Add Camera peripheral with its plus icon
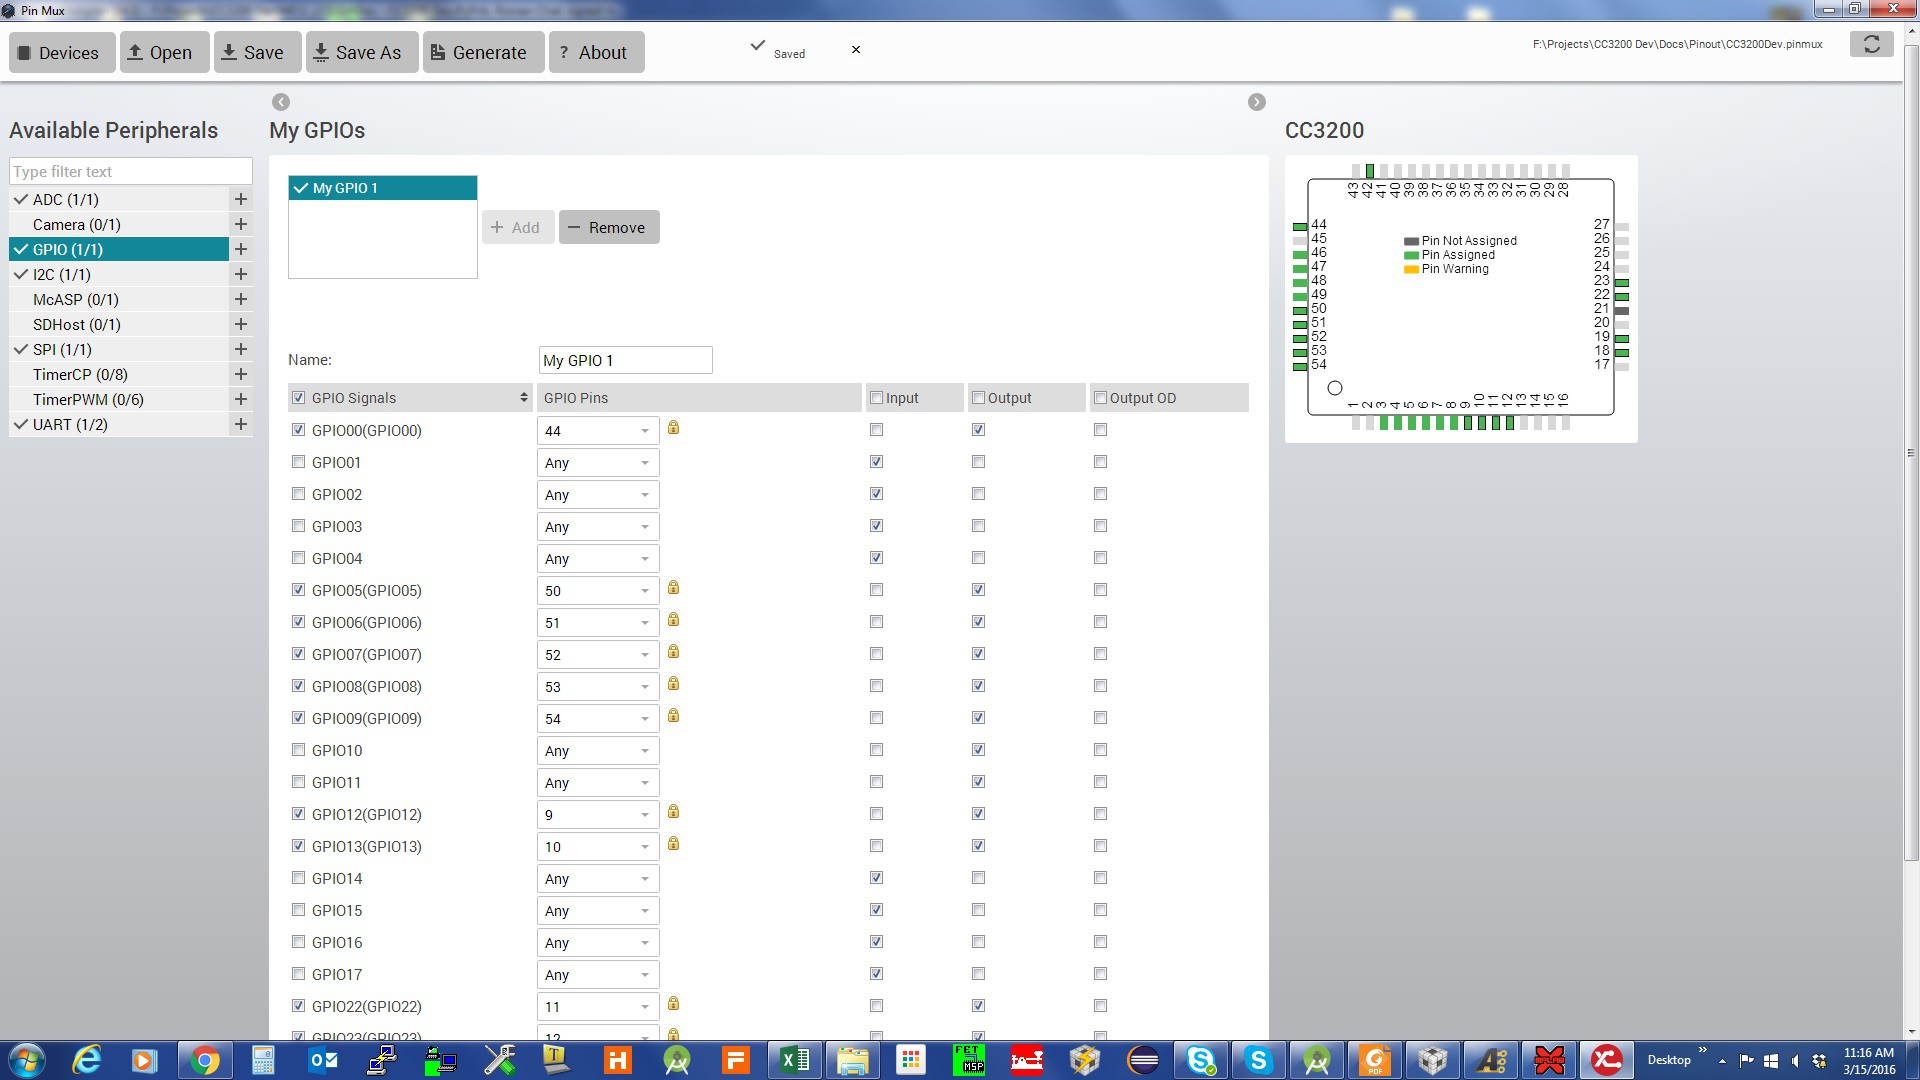Image resolution: width=1920 pixels, height=1080 pixels. (x=241, y=224)
